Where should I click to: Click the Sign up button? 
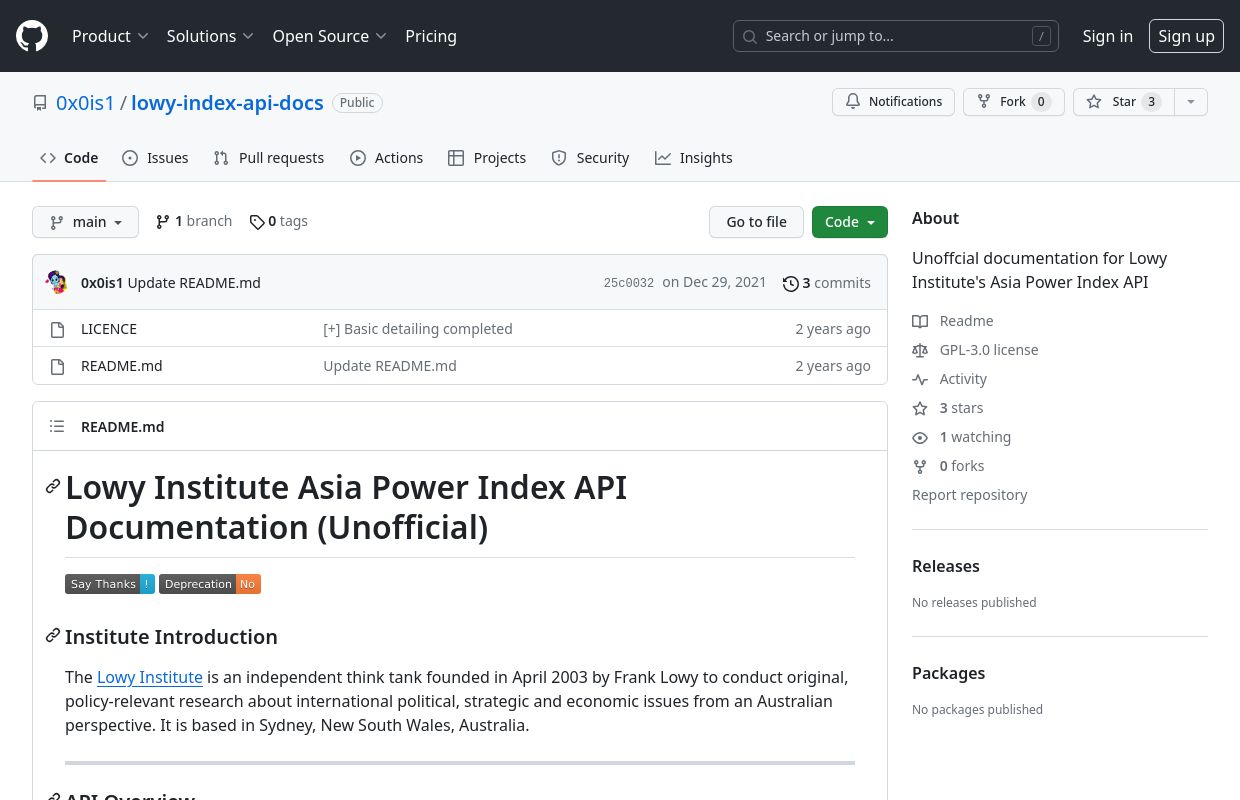[x=1186, y=36]
